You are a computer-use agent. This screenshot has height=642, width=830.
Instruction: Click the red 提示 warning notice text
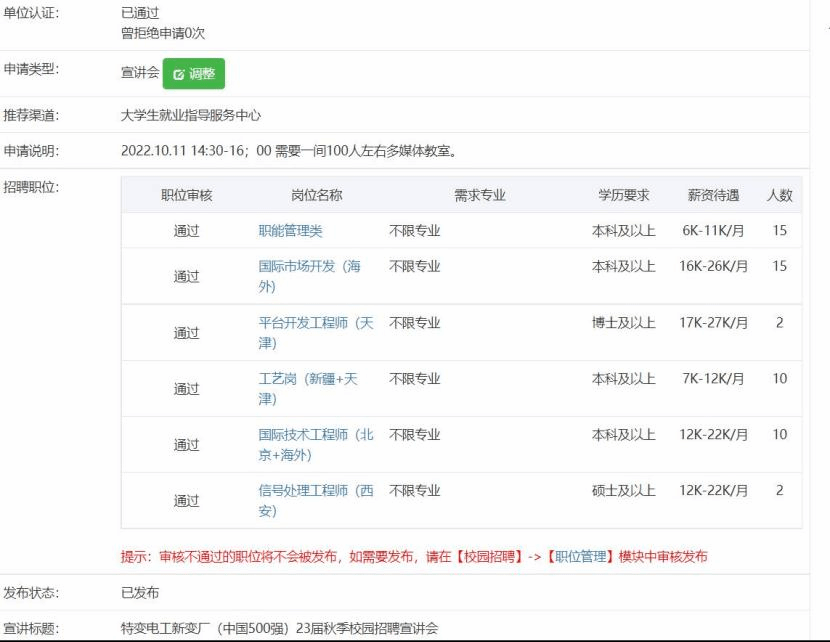pos(414,556)
